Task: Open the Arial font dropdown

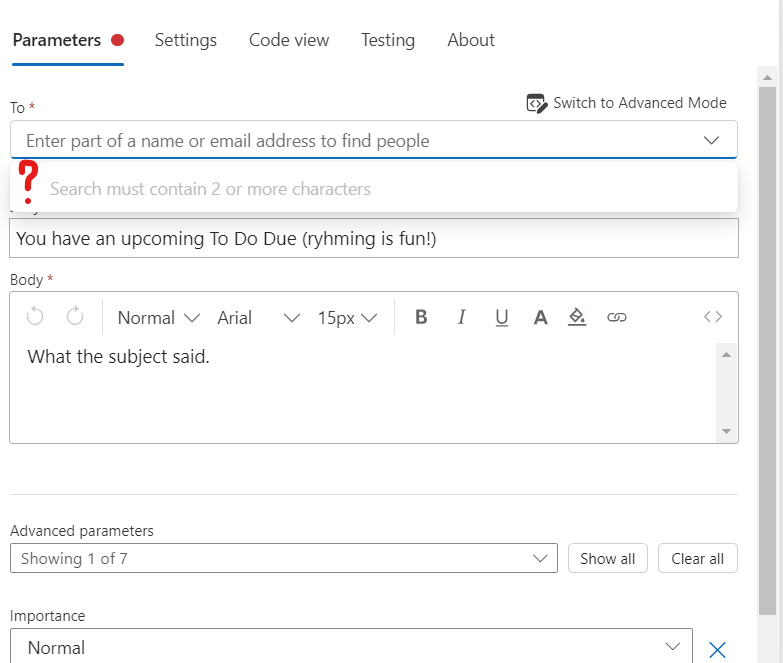Action: click(x=259, y=318)
